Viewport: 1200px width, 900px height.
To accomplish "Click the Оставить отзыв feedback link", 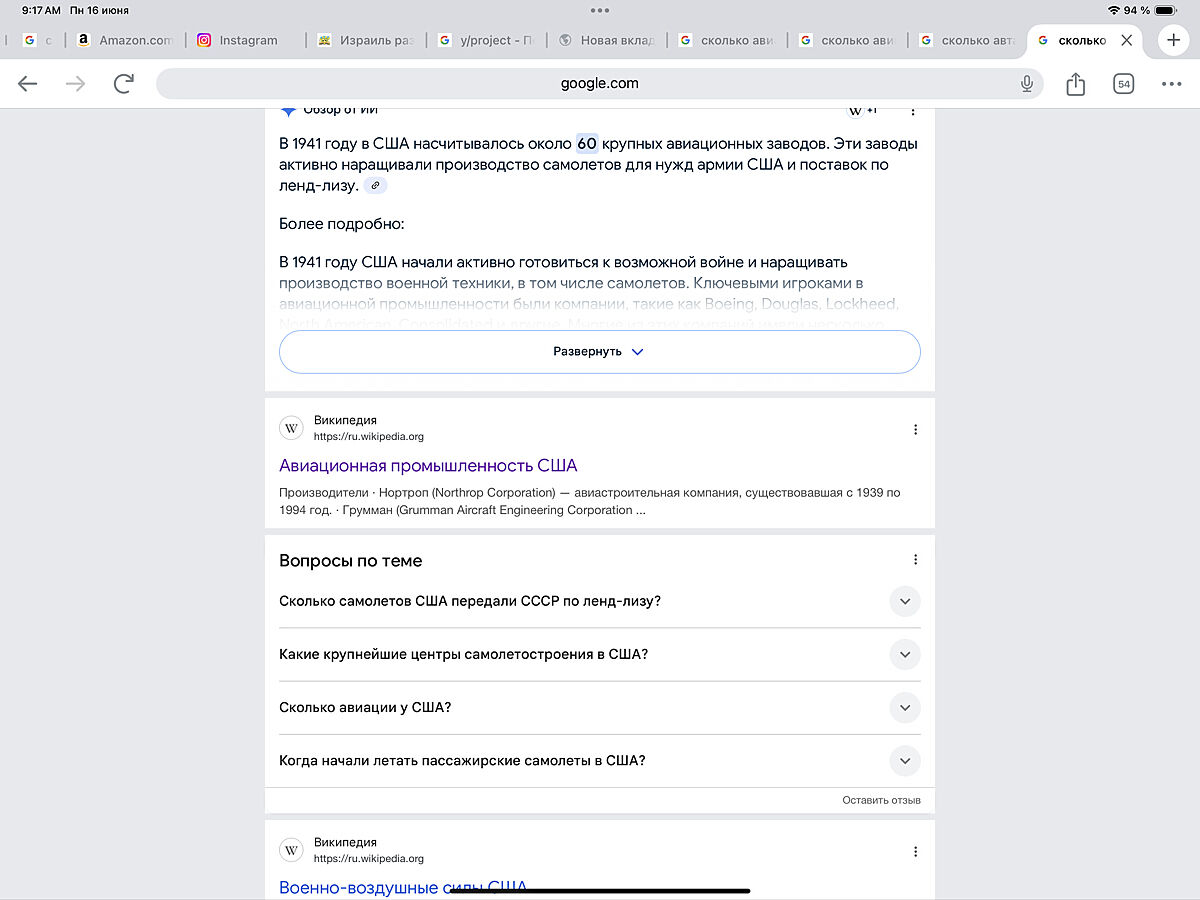I will pyautogui.click(x=881, y=800).
